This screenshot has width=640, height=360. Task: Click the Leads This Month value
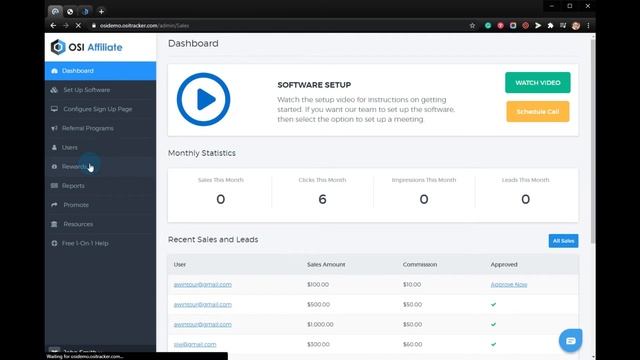click(526, 200)
